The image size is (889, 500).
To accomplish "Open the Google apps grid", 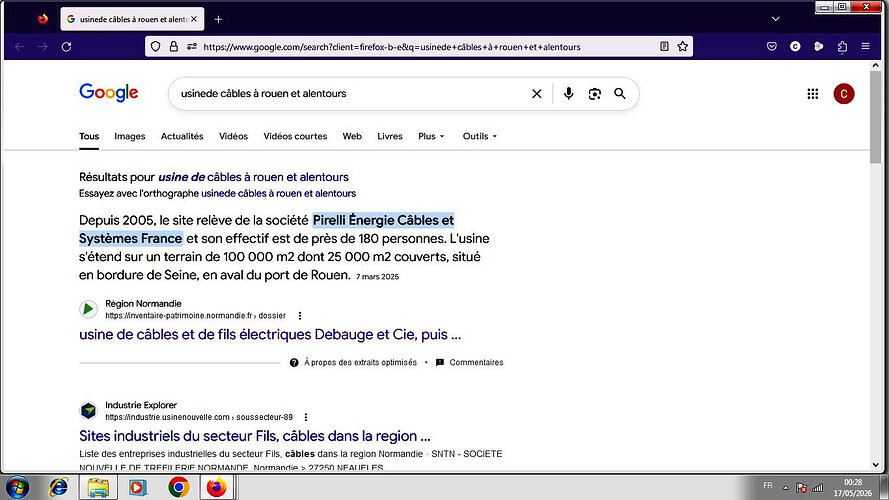I will click(x=812, y=94).
